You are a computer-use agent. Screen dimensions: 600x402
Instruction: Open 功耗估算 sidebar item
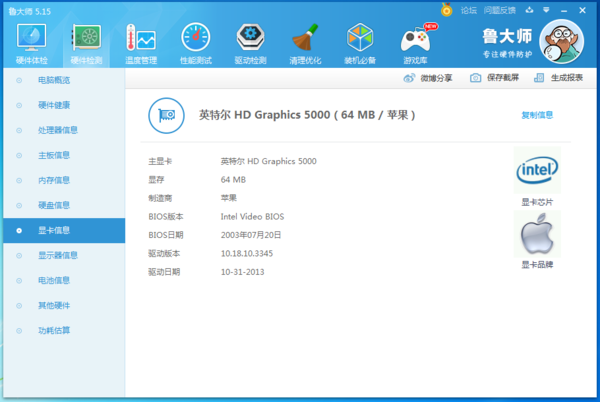64,330
